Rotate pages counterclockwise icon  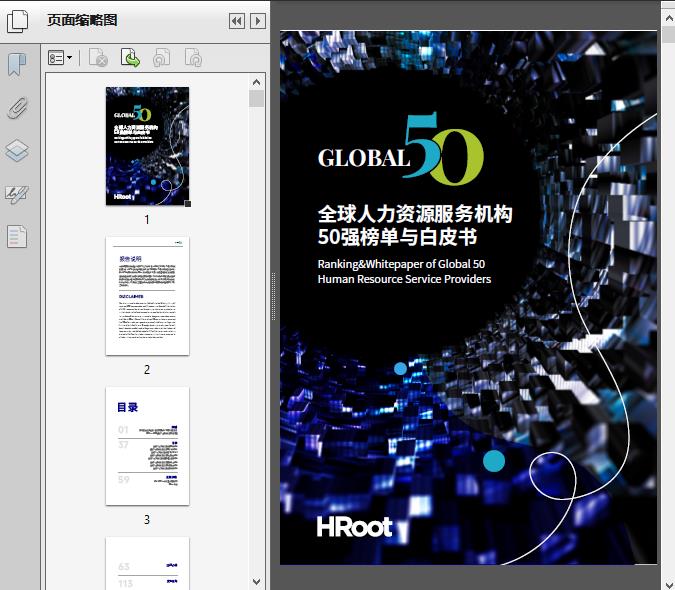point(161,58)
